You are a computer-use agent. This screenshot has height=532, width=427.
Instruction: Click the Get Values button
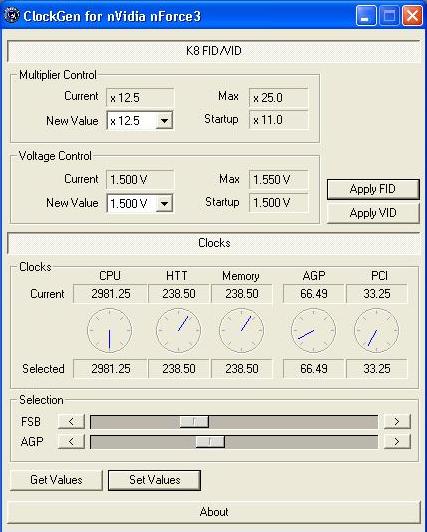56,480
